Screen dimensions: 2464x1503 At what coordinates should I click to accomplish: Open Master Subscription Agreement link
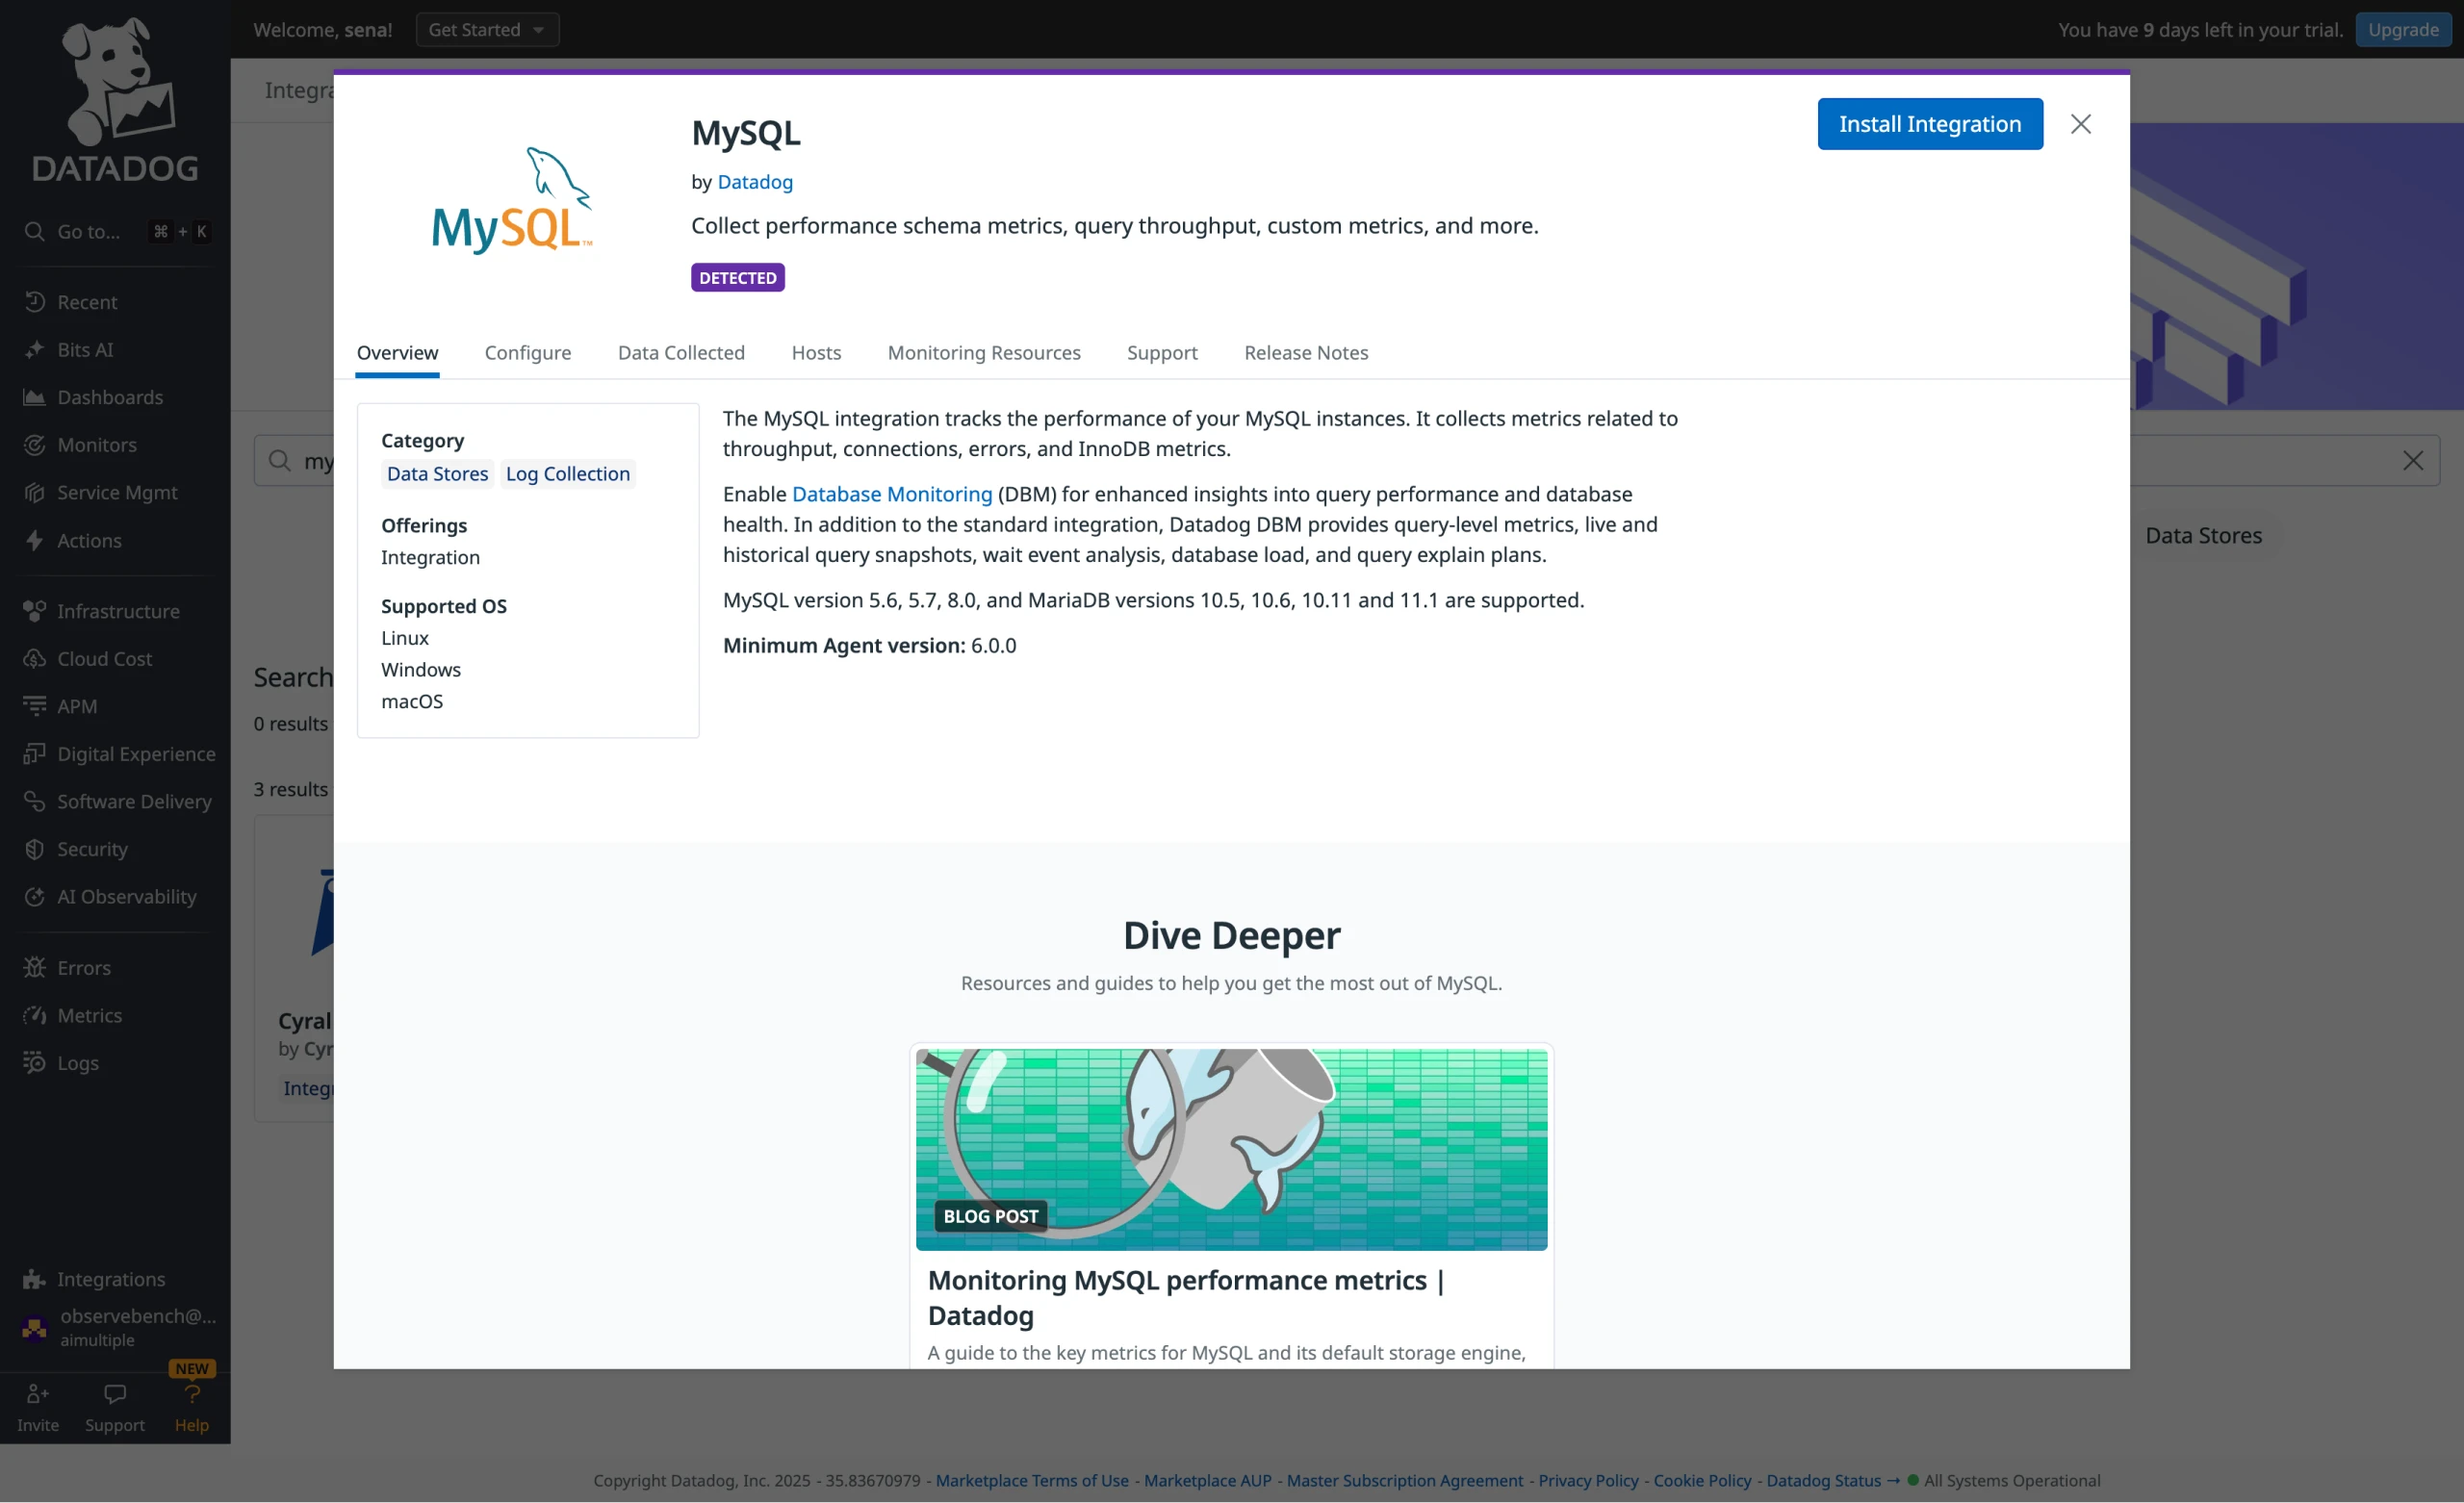[1404, 1480]
